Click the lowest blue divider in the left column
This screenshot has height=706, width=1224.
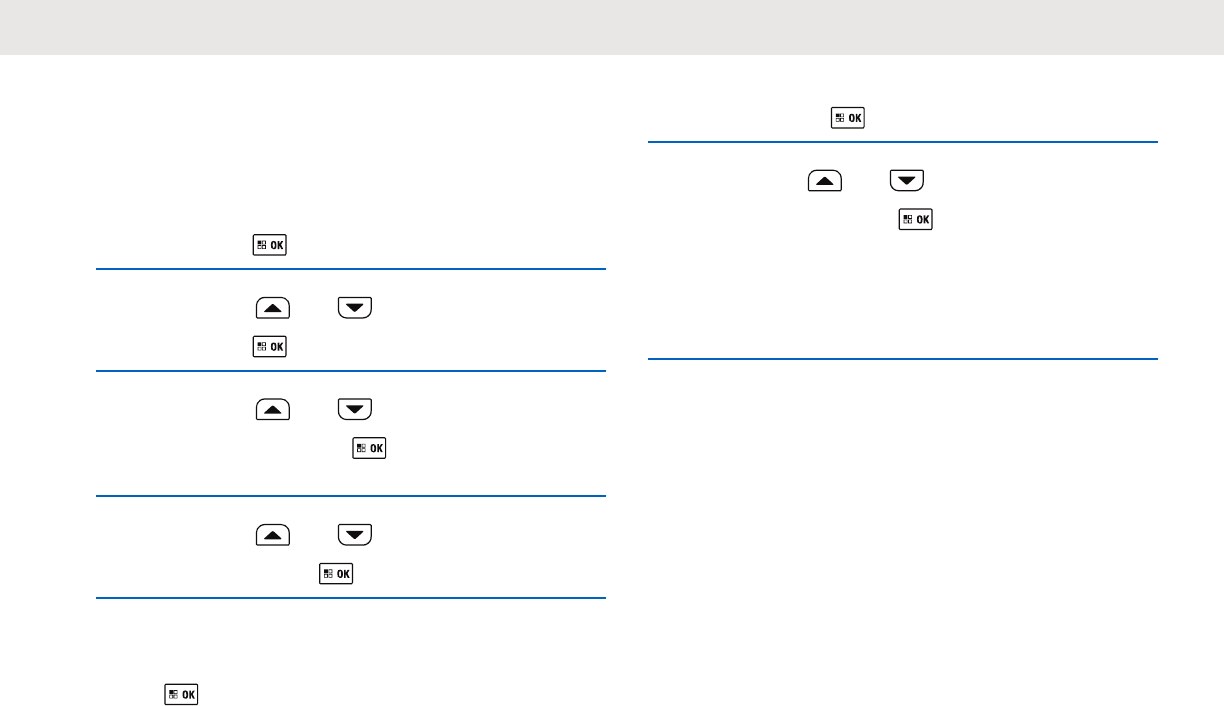point(351,598)
